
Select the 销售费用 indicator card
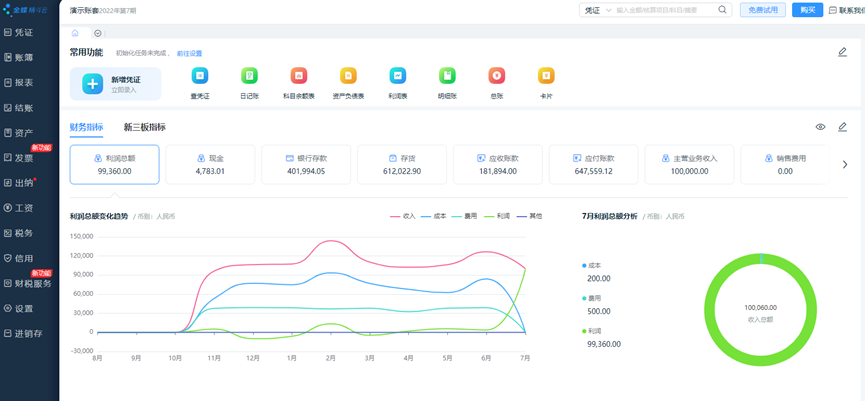(785, 164)
